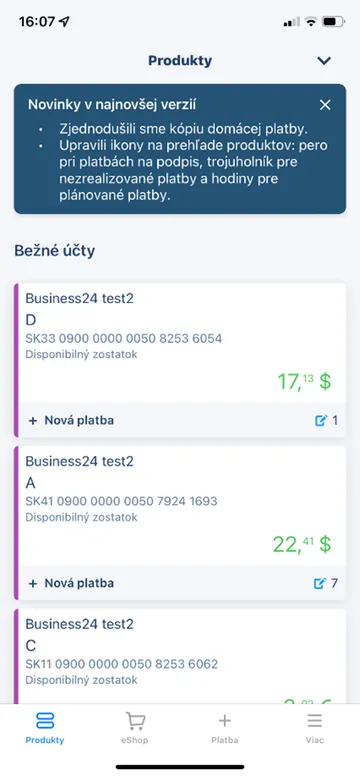Tap pending-signature pen icon on account A
This screenshot has height=776, width=360.
point(321,583)
